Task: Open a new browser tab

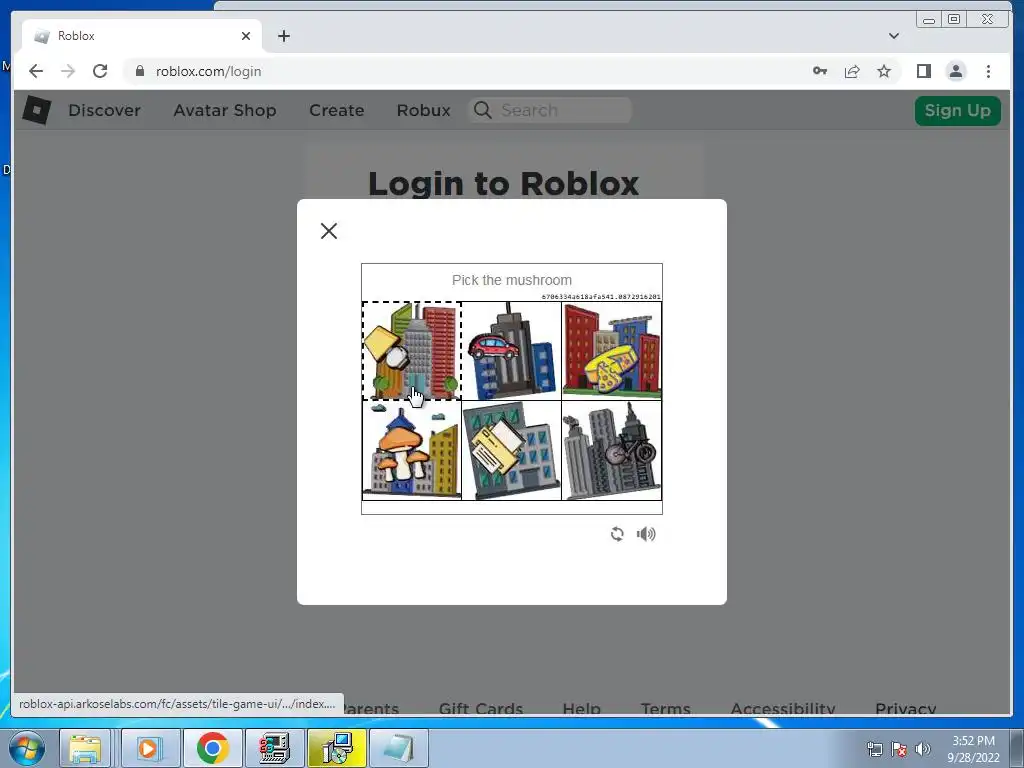Action: 283,36
